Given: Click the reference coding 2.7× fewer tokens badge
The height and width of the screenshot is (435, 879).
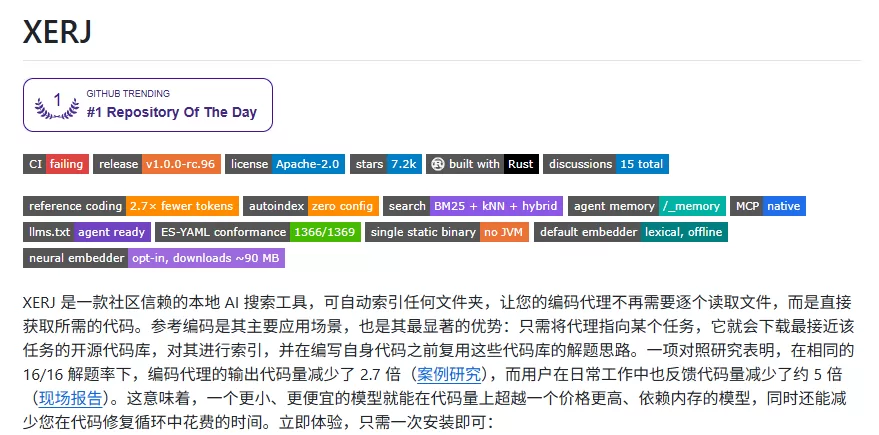Looking at the screenshot, I should point(131,206).
